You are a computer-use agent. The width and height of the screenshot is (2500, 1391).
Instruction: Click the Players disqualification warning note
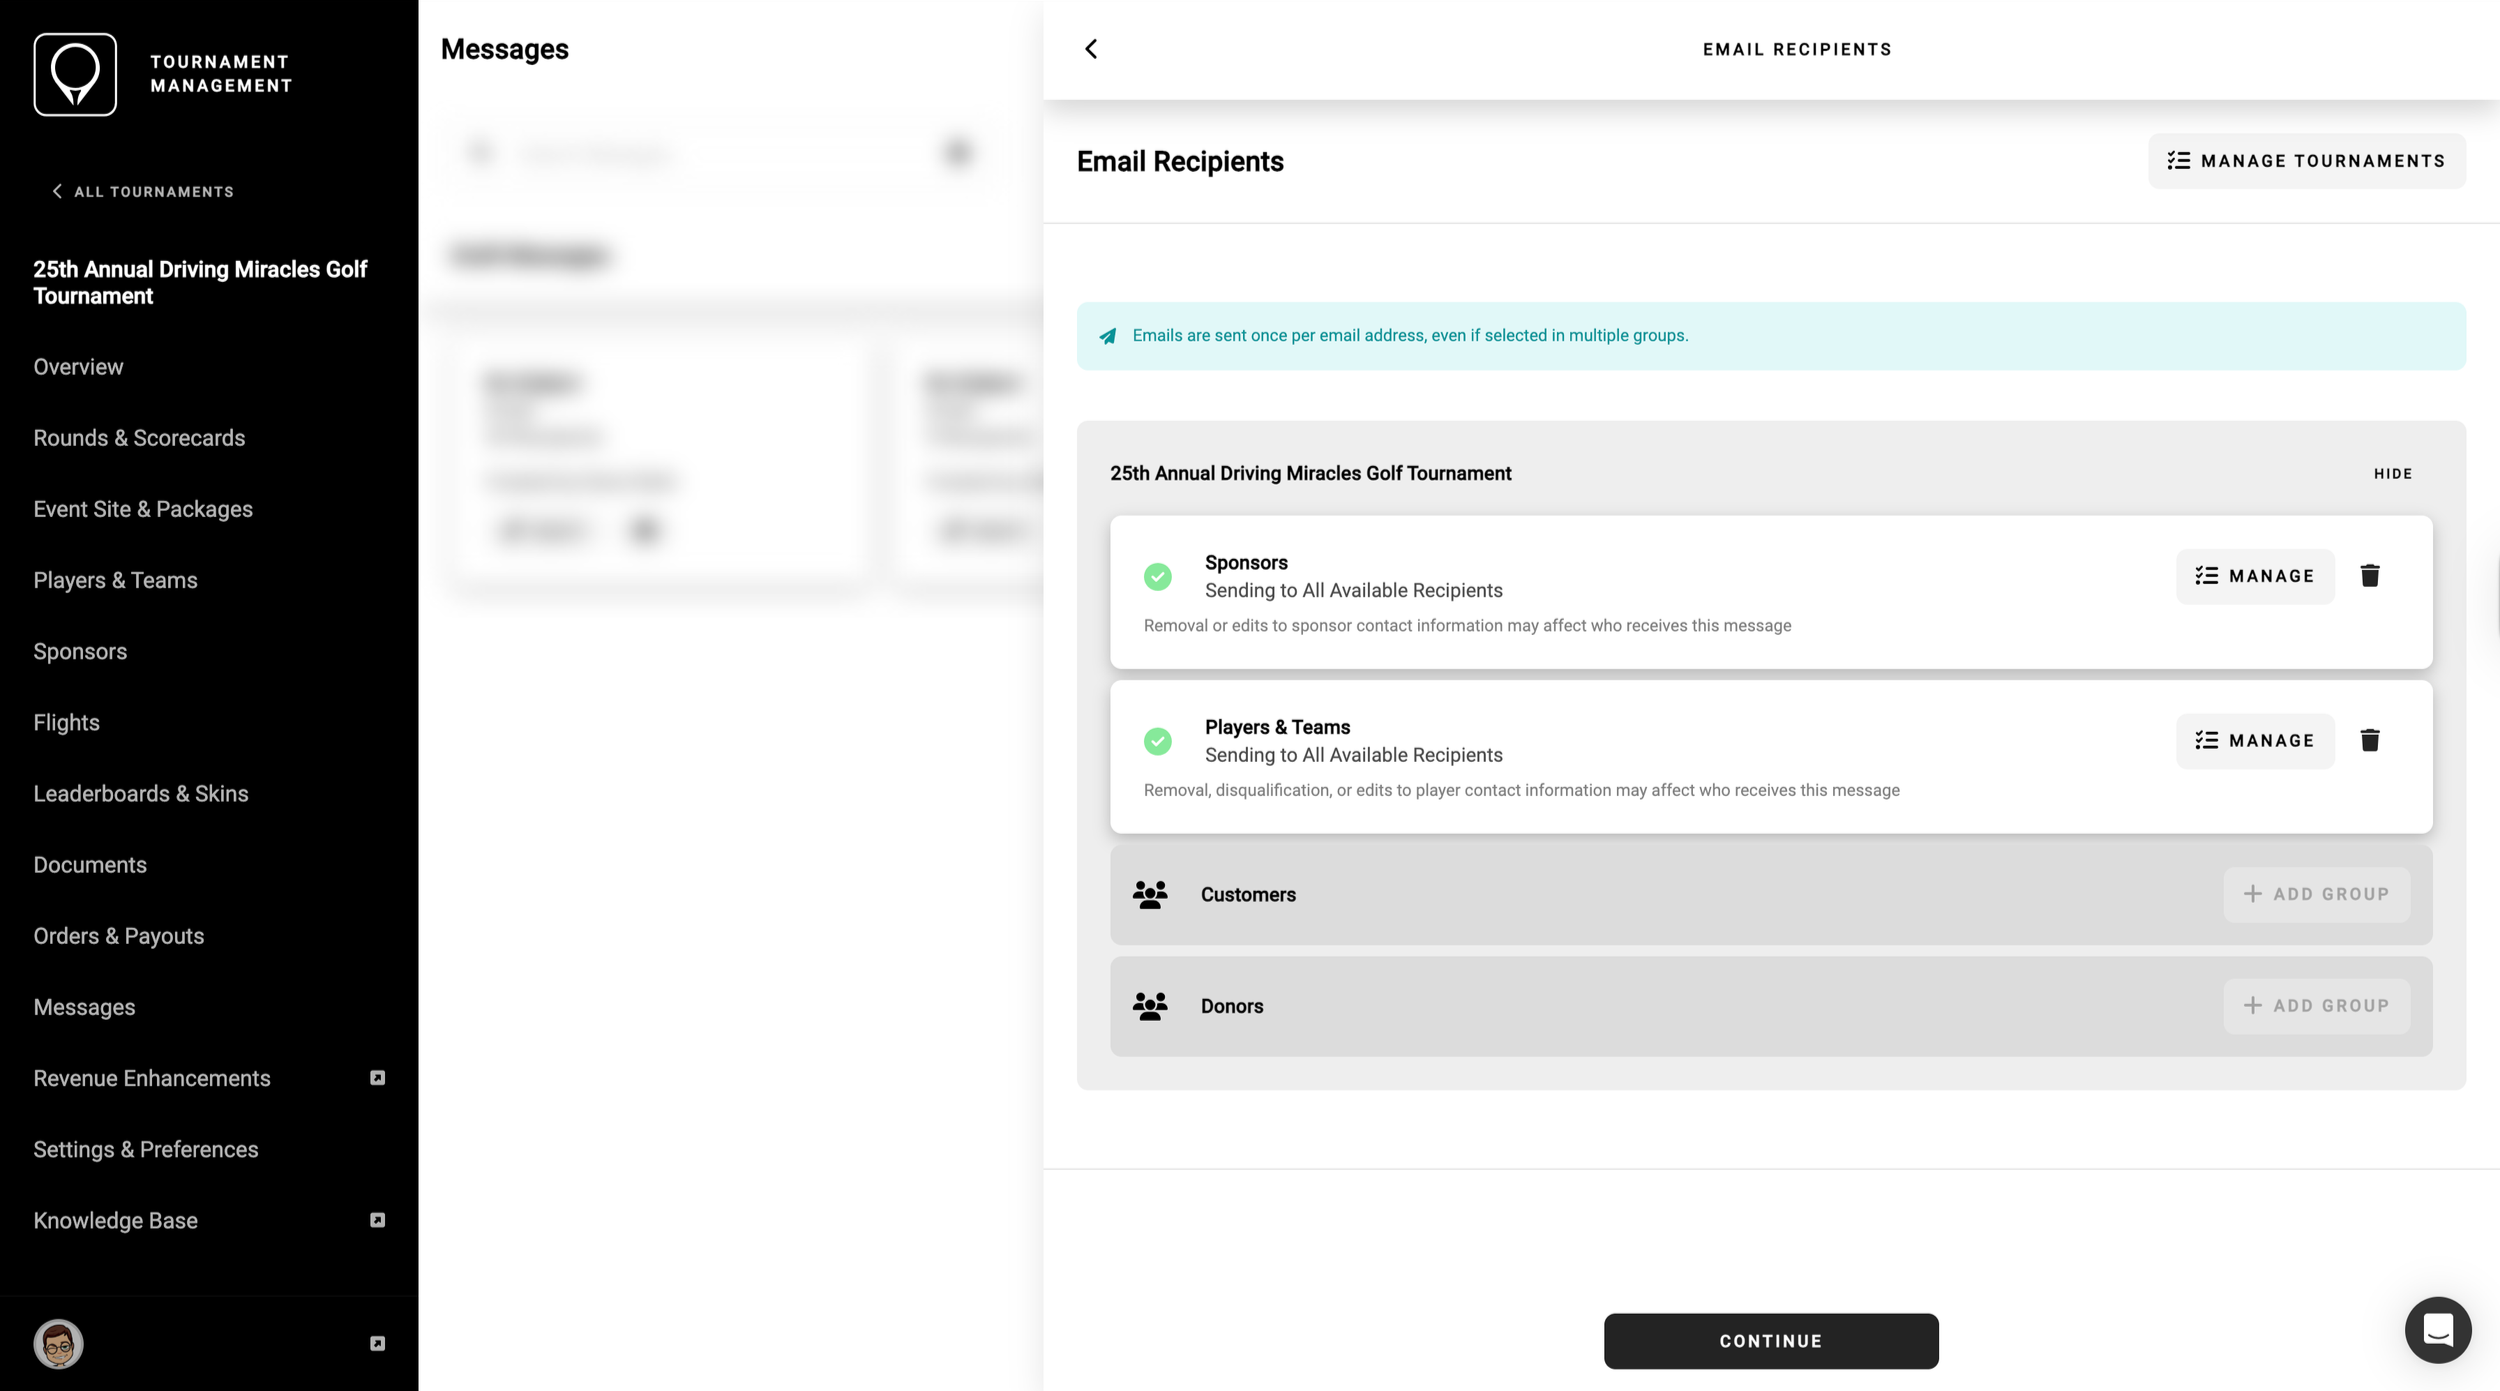coord(1521,791)
